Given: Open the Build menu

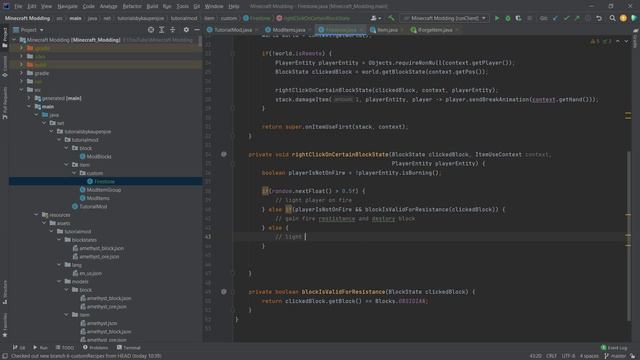Looking at the screenshot, I should tap(152, 6).
